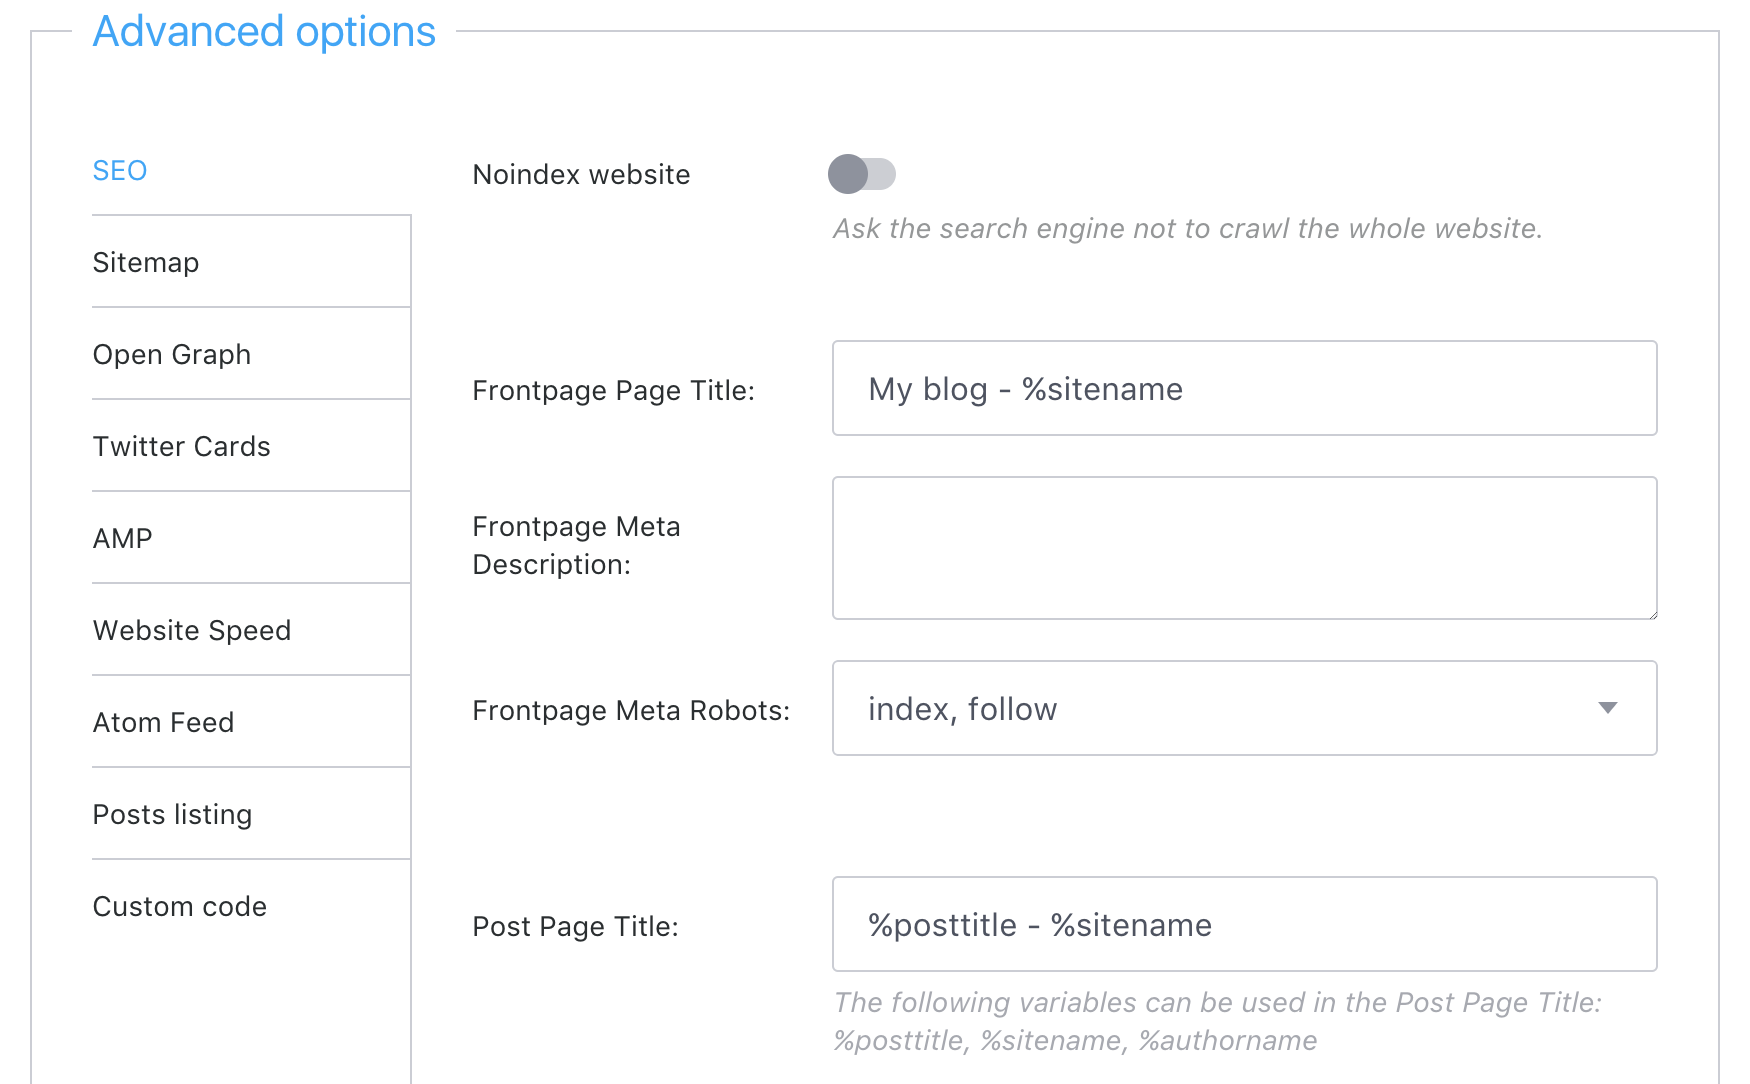Screen dimensions: 1750x1084
Task: Switch to the Open Graph tab
Action: pos(171,354)
